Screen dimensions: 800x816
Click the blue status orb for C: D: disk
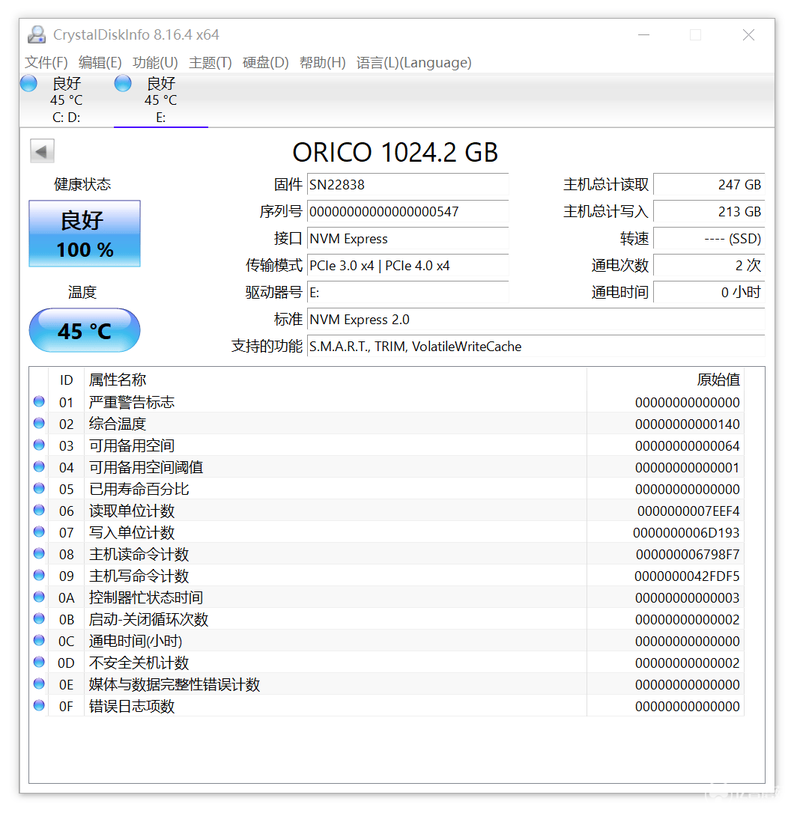click(x=29, y=83)
